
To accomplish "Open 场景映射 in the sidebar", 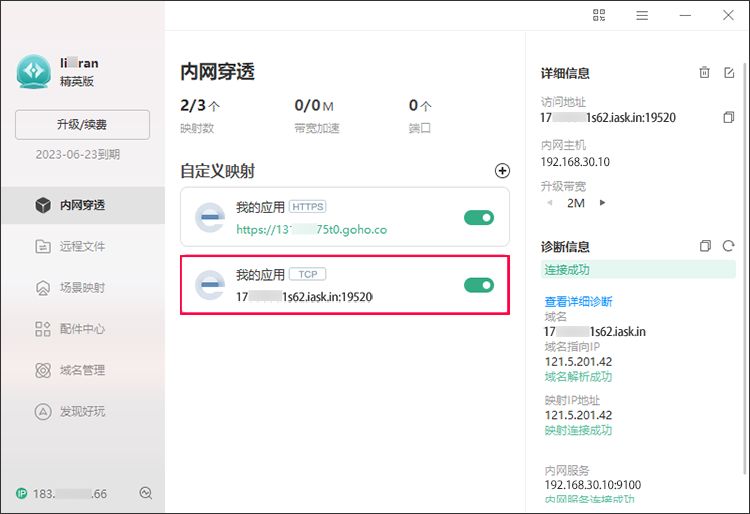I will (x=83, y=288).
